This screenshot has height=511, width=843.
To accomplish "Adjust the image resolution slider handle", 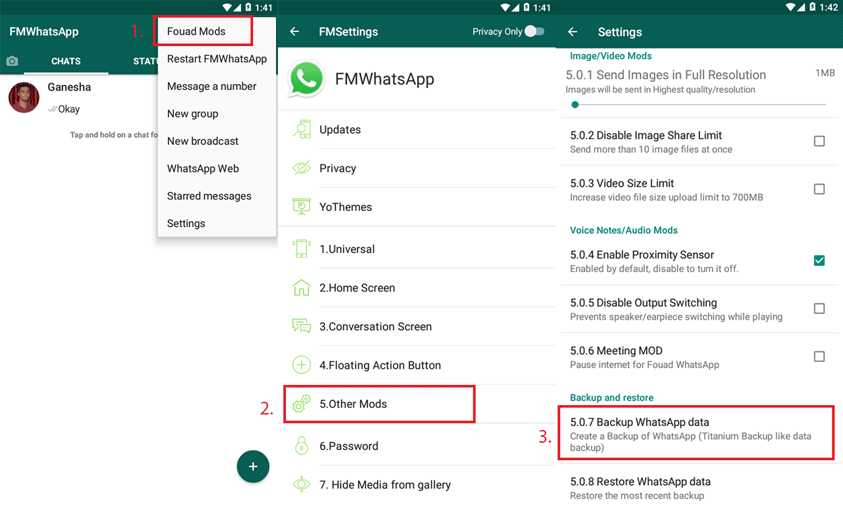I will click(x=575, y=104).
